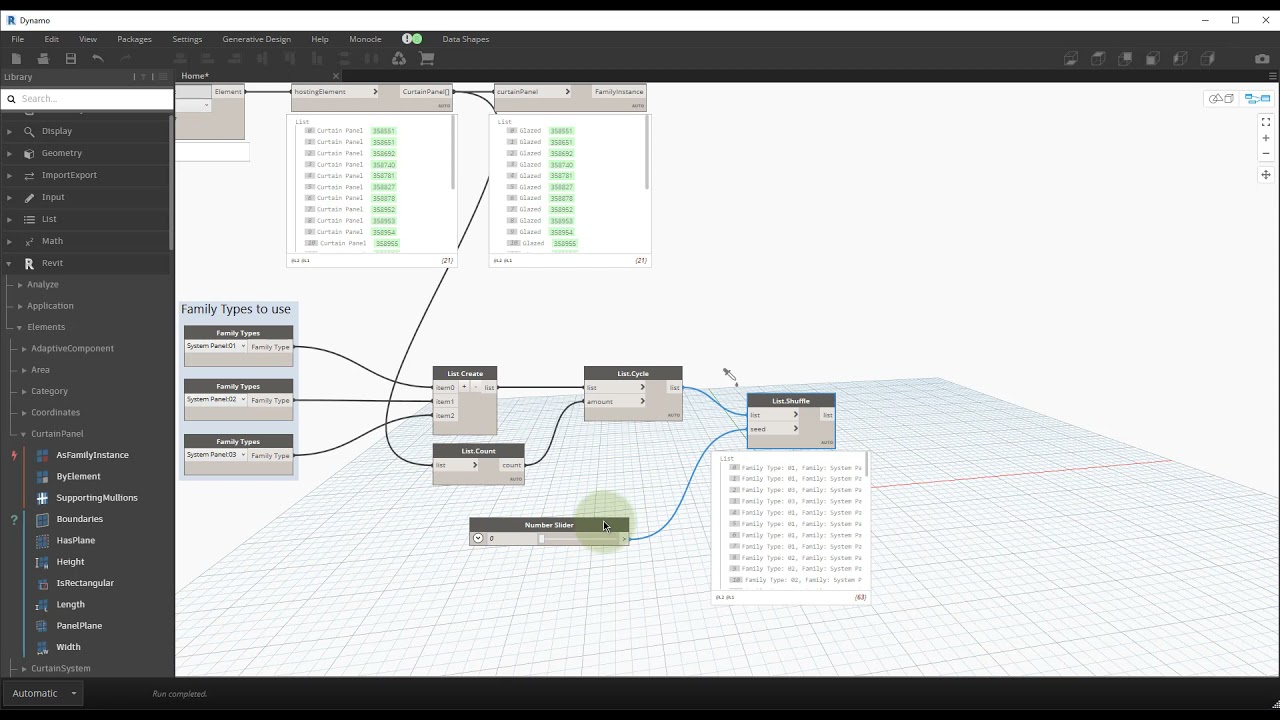Expand the ImportExport library category
Screen dimensions: 1280x720
click(x=10, y=175)
